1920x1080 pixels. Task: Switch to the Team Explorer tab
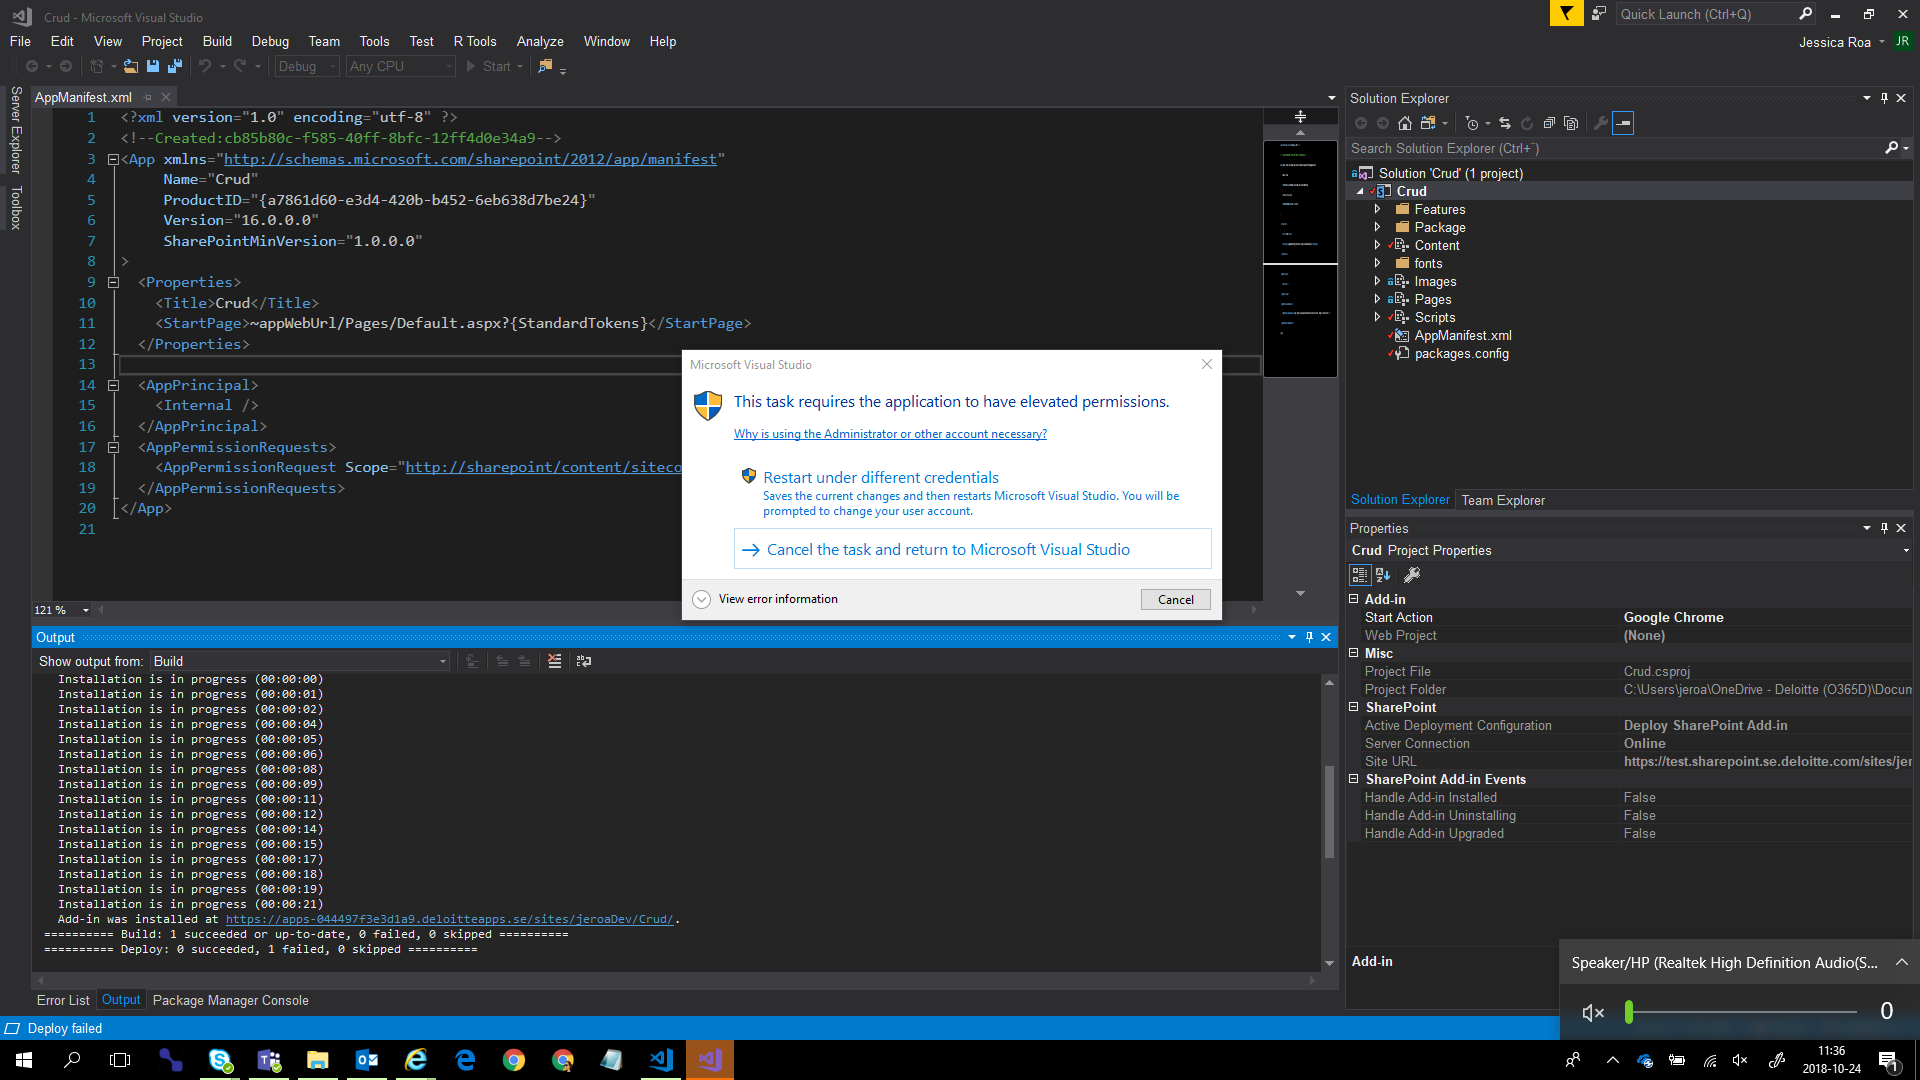click(1503, 500)
